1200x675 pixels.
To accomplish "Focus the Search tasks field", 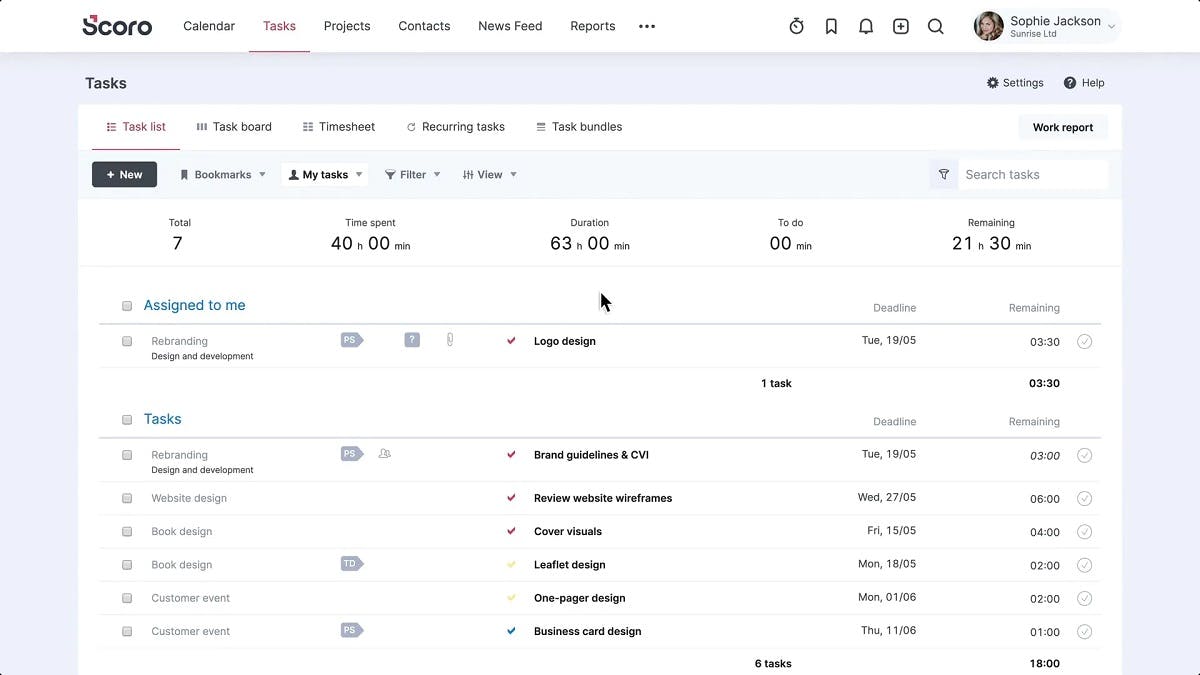I will pos(1032,175).
